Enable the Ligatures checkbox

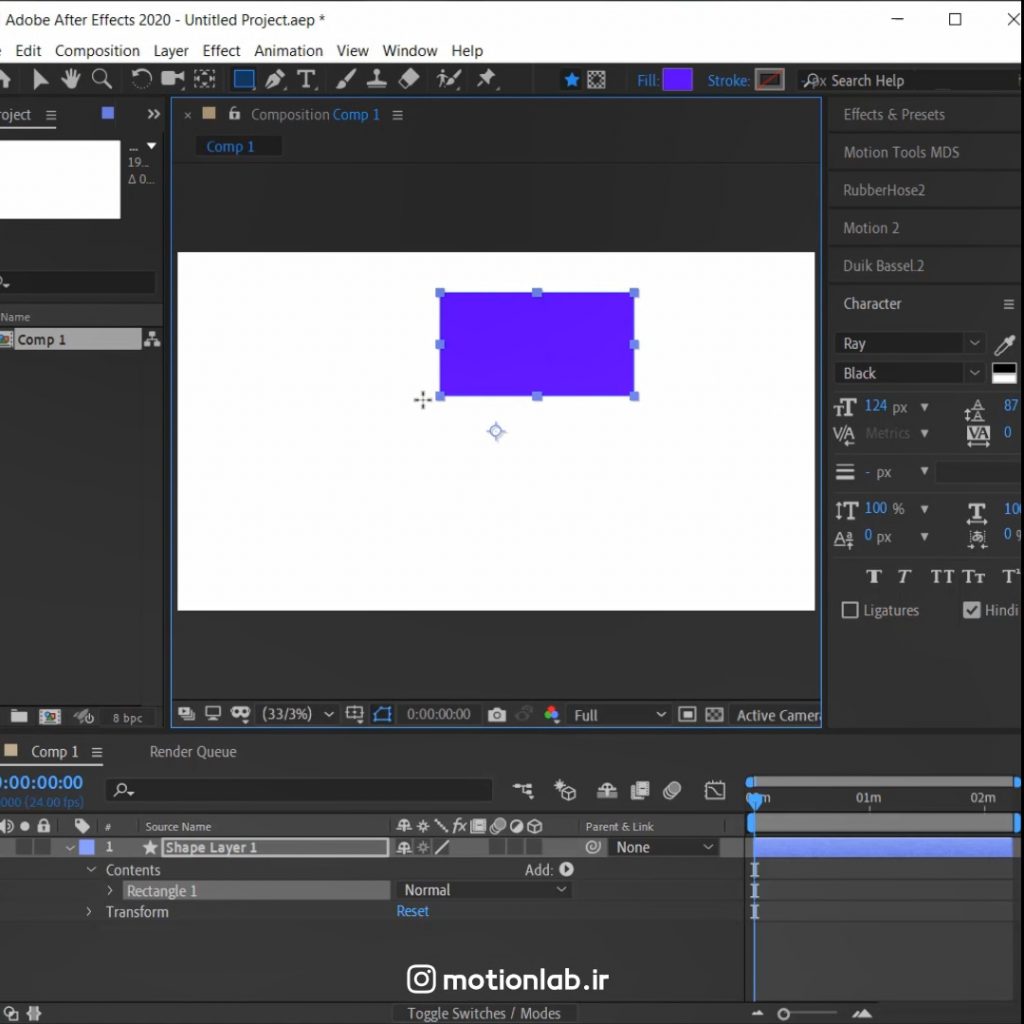[x=850, y=610]
